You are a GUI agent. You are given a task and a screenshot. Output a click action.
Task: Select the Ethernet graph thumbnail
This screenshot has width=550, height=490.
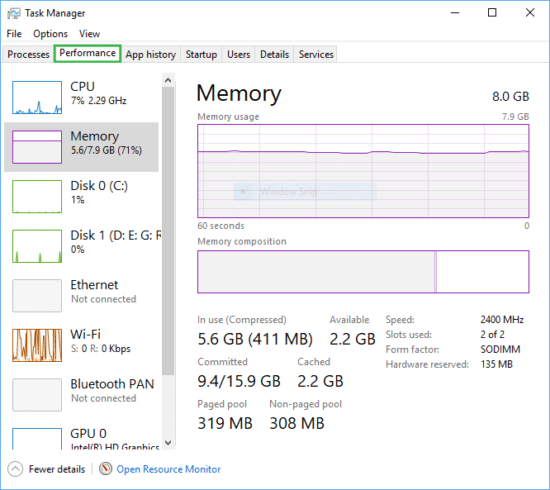click(x=37, y=296)
